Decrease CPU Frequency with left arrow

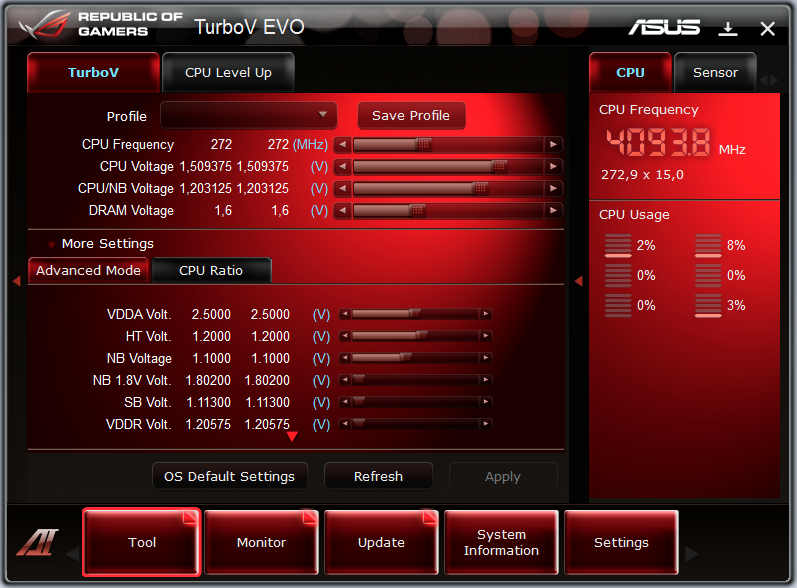343,145
